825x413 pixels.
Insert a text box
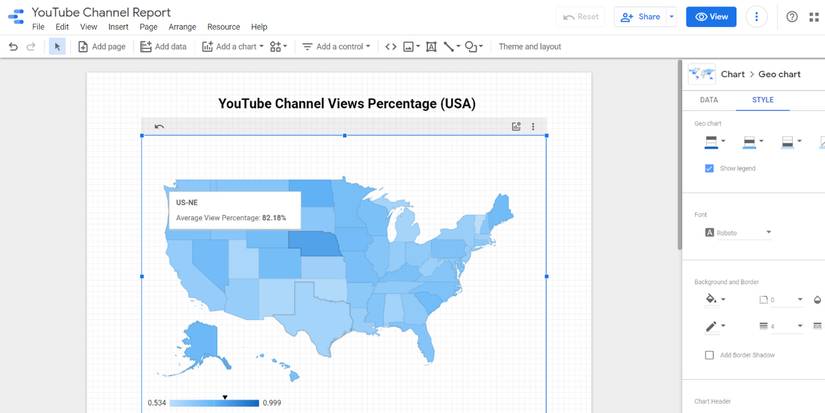pyautogui.click(x=431, y=47)
